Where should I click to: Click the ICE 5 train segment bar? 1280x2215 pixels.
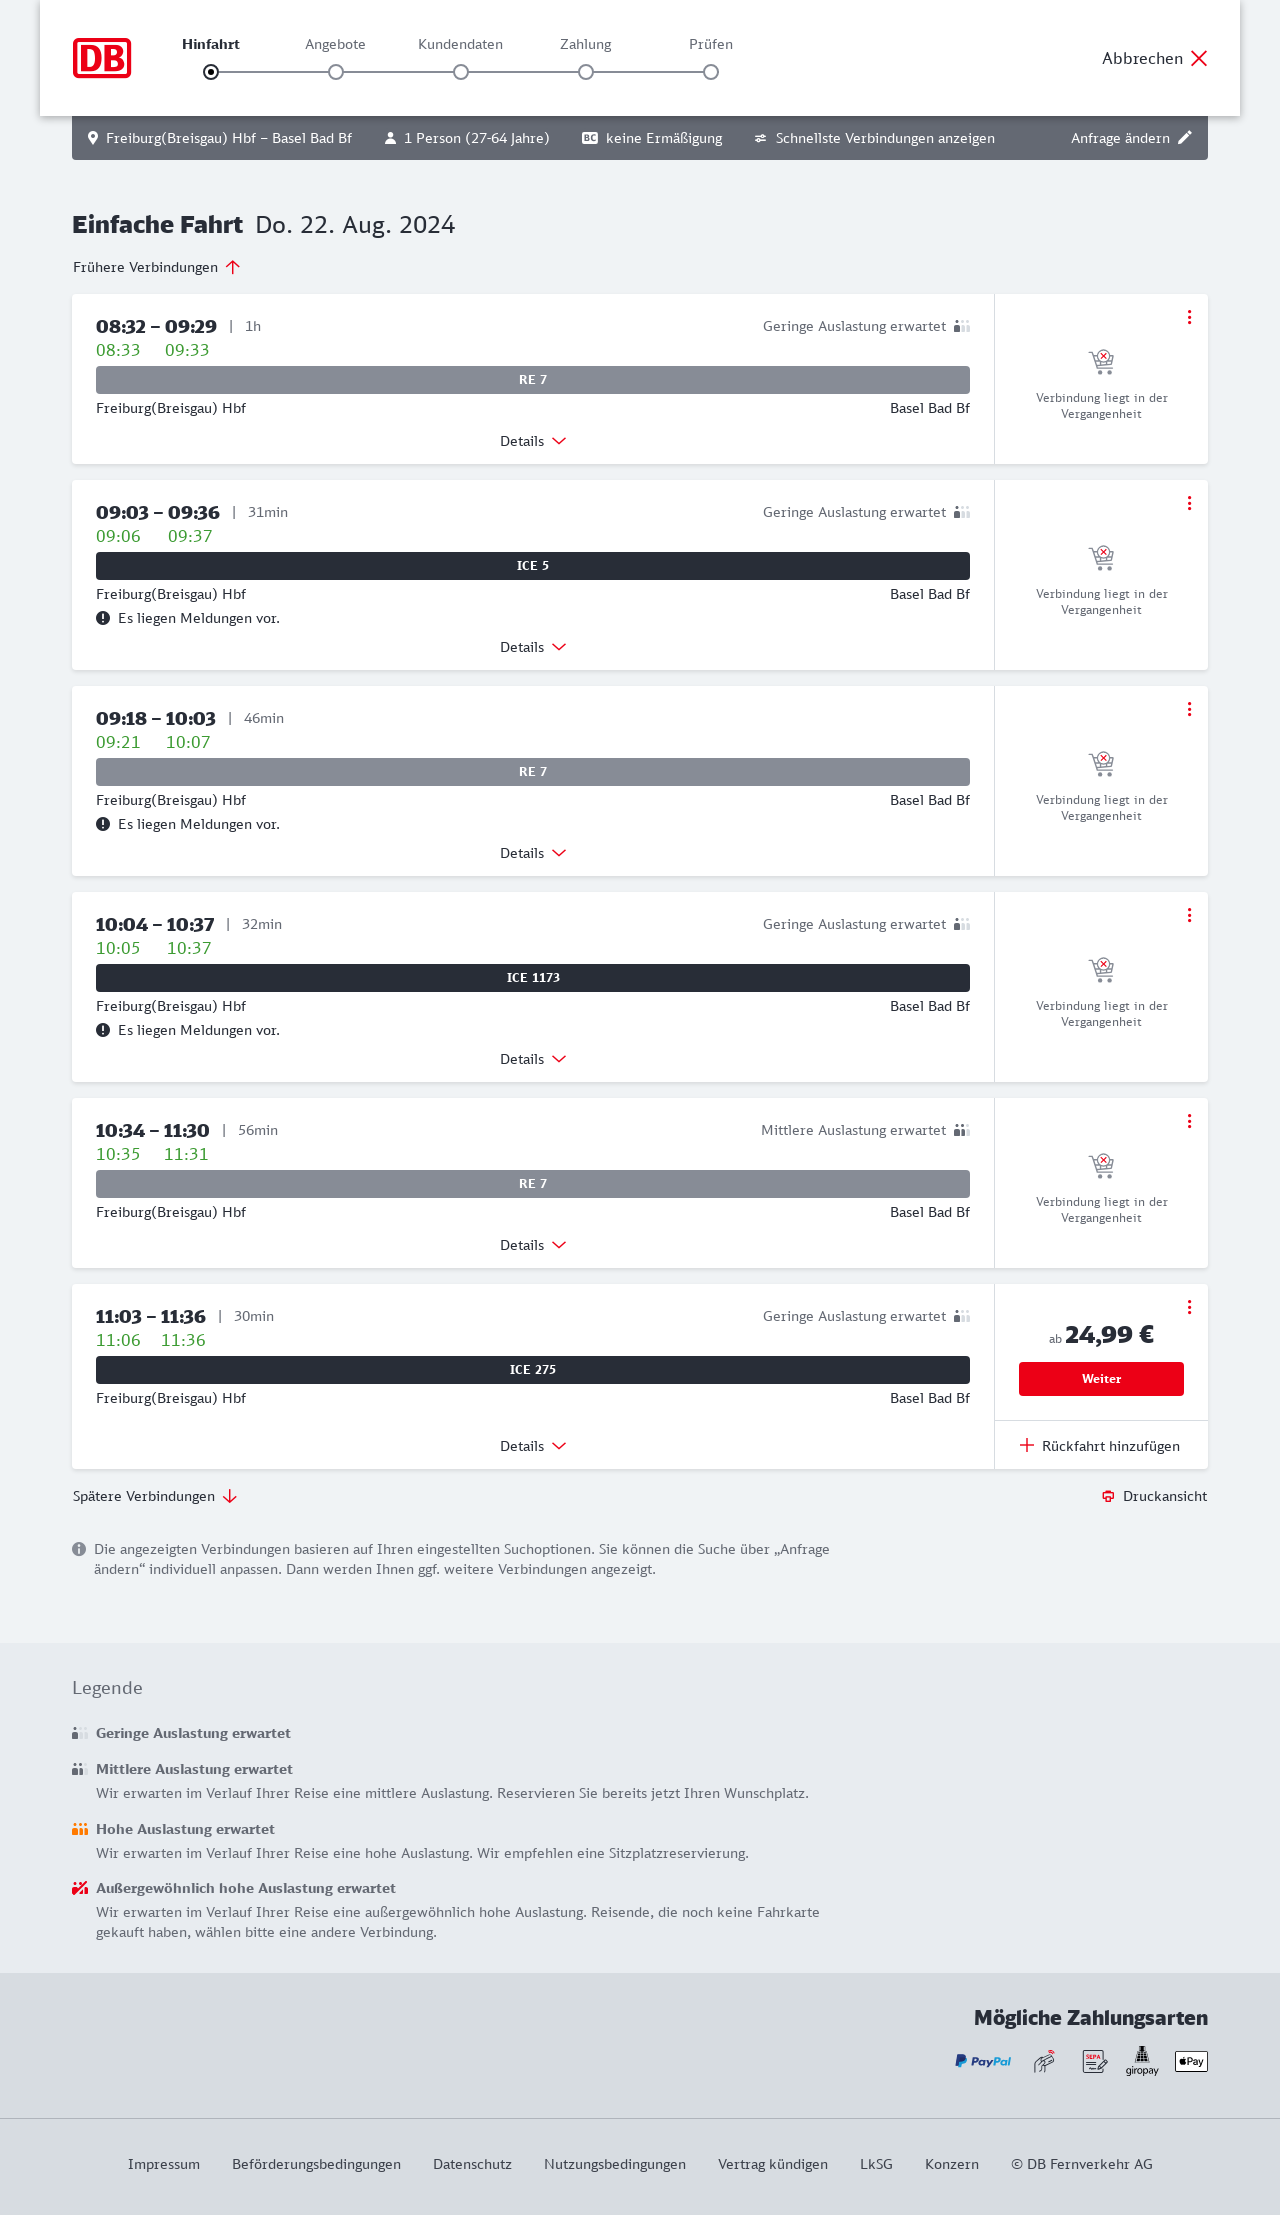click(x=533, y=566)
